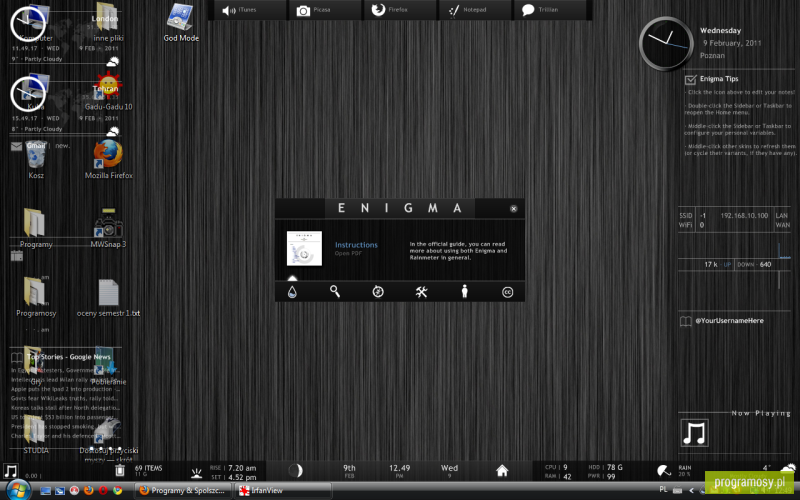The width and height of the screenshot is (800, 500).
Task: Open the Gadu-Gadu 10 desktop shortcut
Action: tap(108, 92)
